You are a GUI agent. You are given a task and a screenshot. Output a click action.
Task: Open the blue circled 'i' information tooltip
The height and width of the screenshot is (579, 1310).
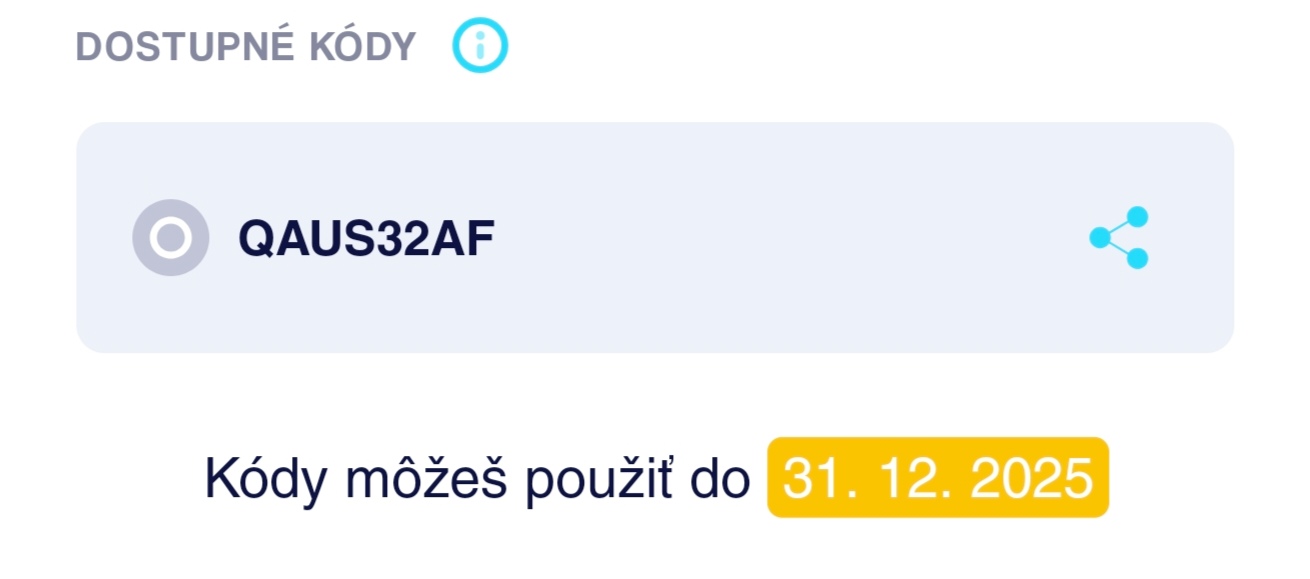coord(480,45)
